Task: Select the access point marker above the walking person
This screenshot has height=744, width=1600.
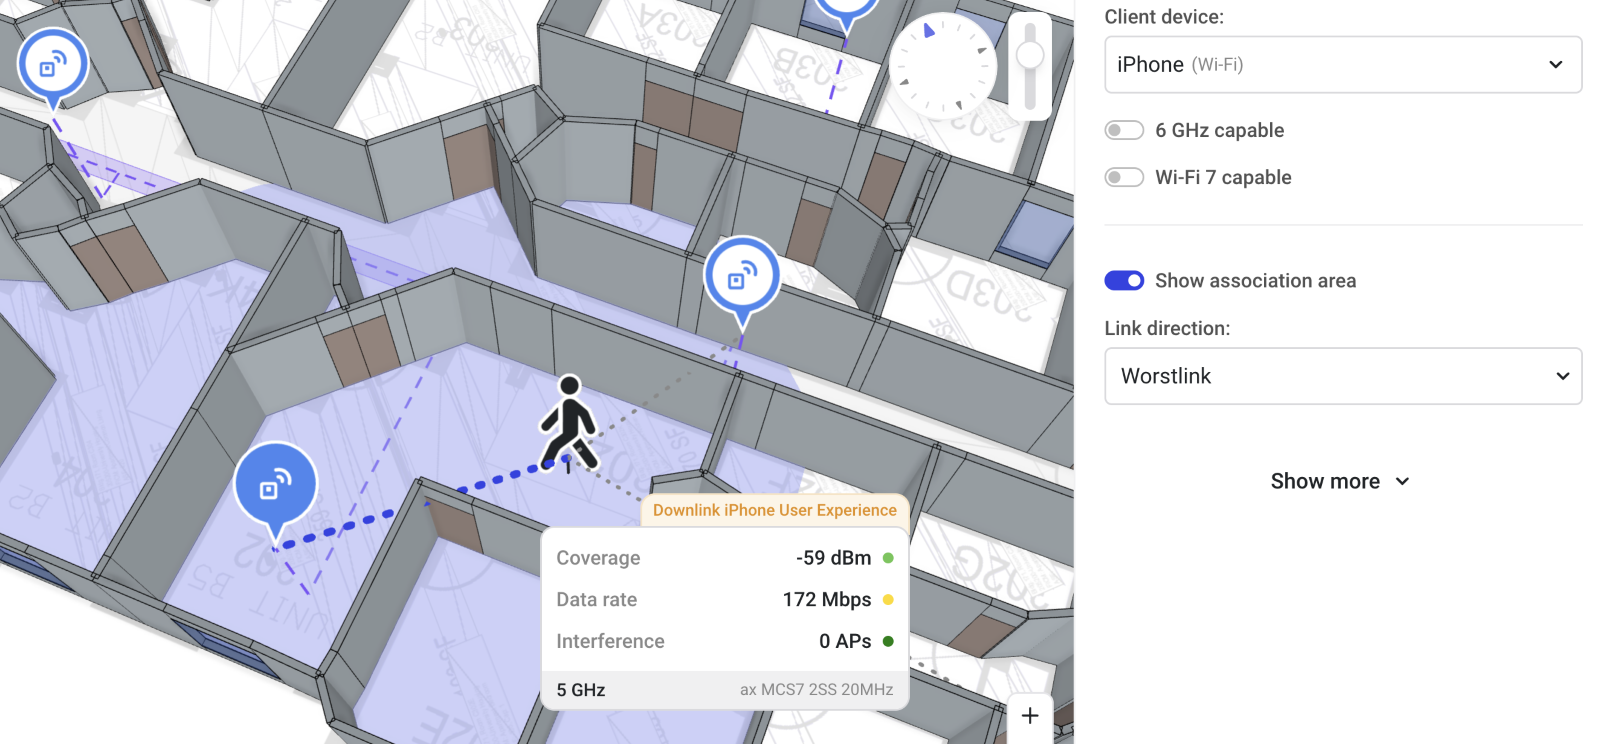Action: 742,278
